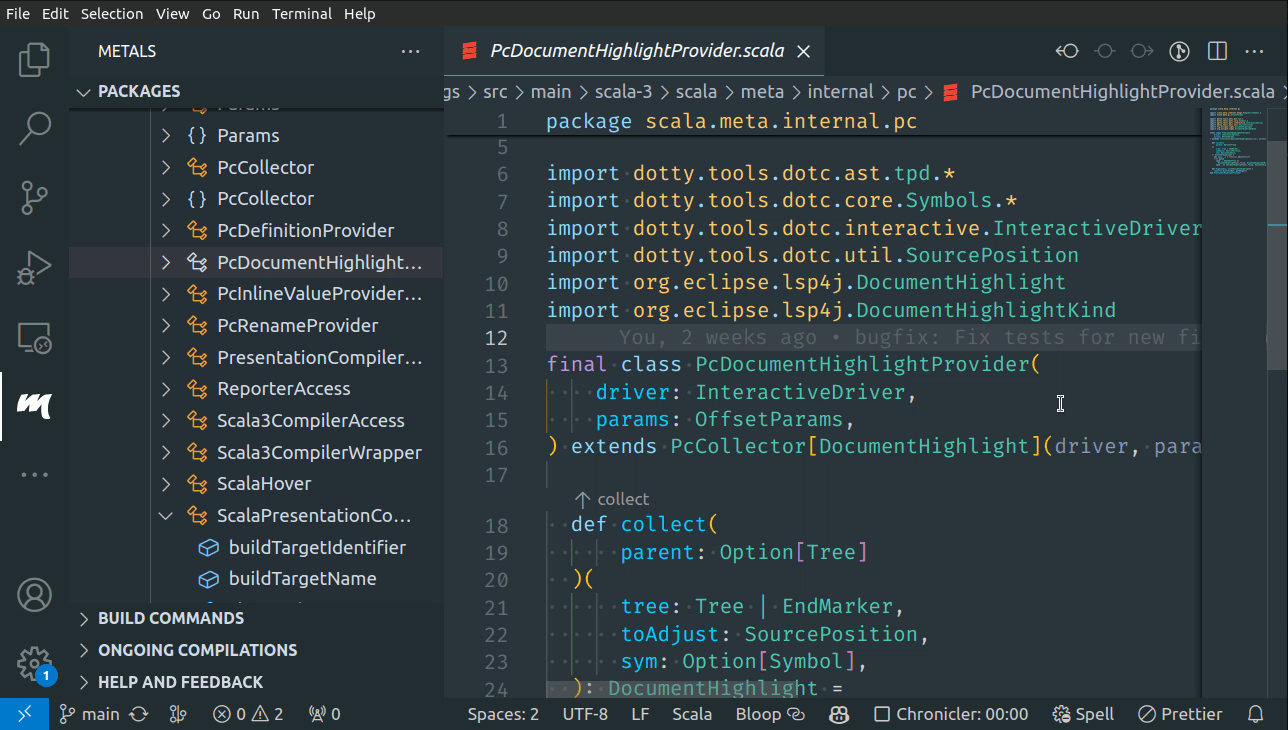Open Metals panel more actions menu
This screenshot has height=730, width=1288.
pos(410,51)
